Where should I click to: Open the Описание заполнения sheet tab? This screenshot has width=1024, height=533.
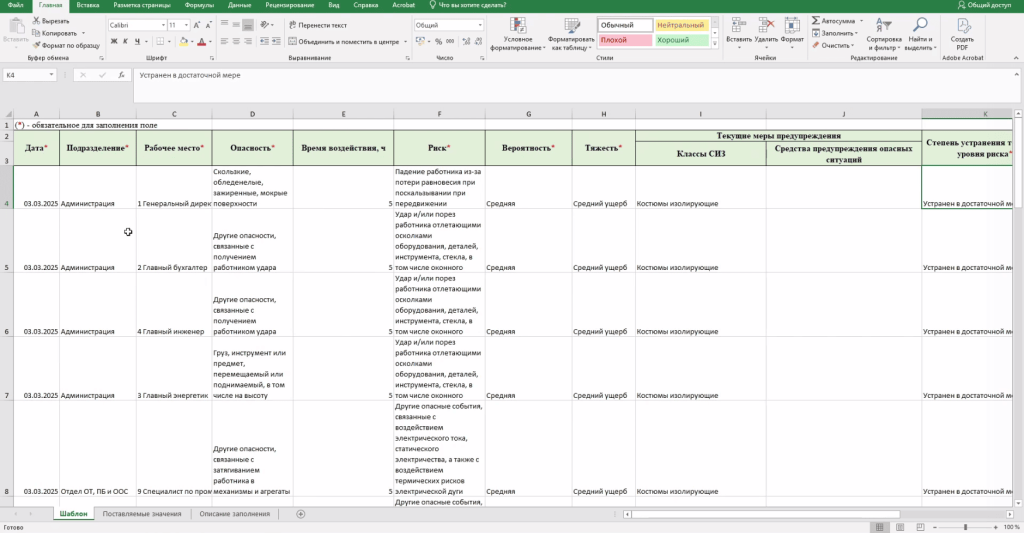[234, 514]
